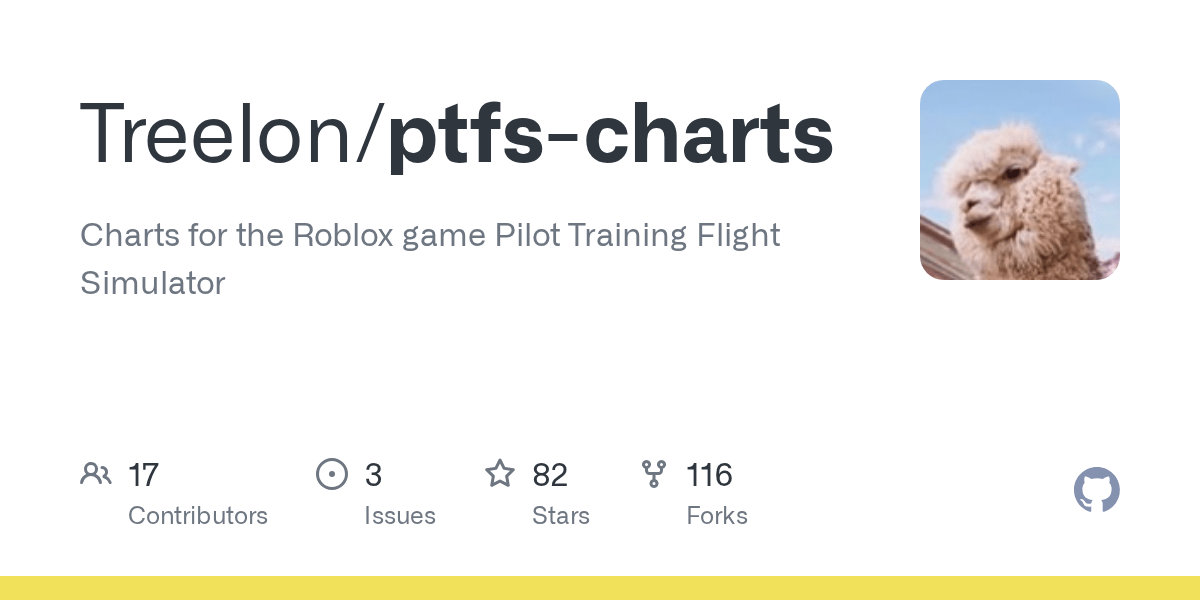This screenshot has width=1200, height=600.
Task: Click the Contributors label
Action: point(198,516)
